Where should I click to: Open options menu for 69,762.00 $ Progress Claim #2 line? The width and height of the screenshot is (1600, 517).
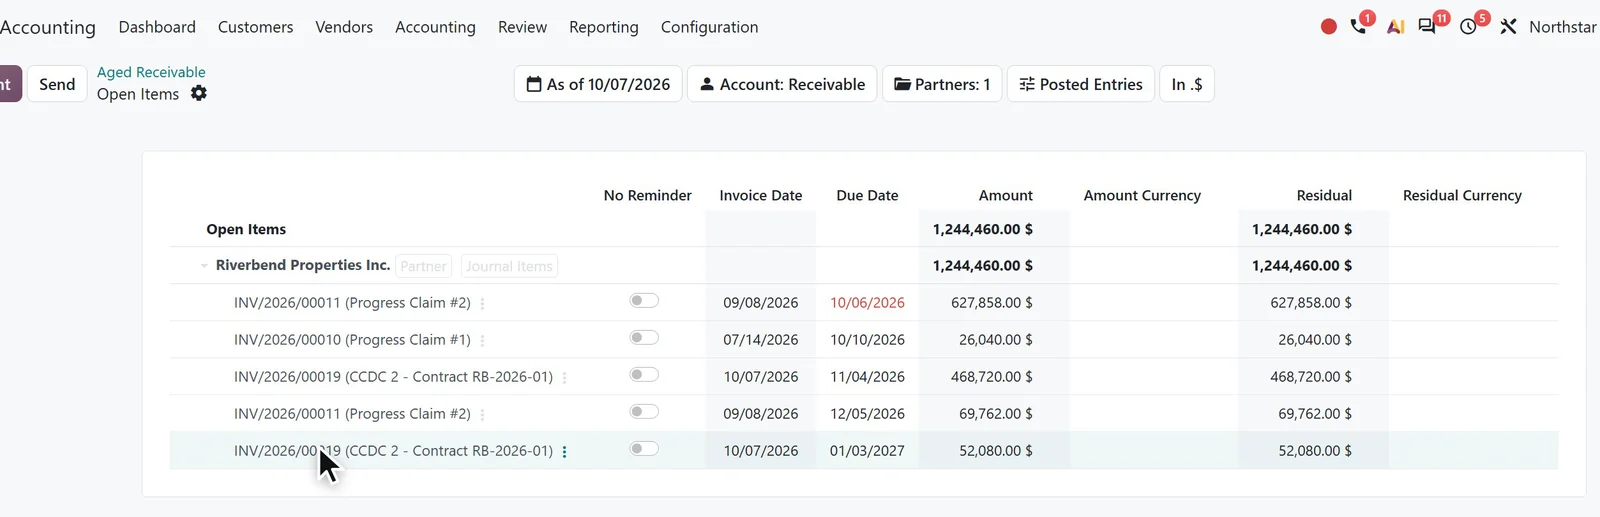pyautogui.click(x=482, y=415)
